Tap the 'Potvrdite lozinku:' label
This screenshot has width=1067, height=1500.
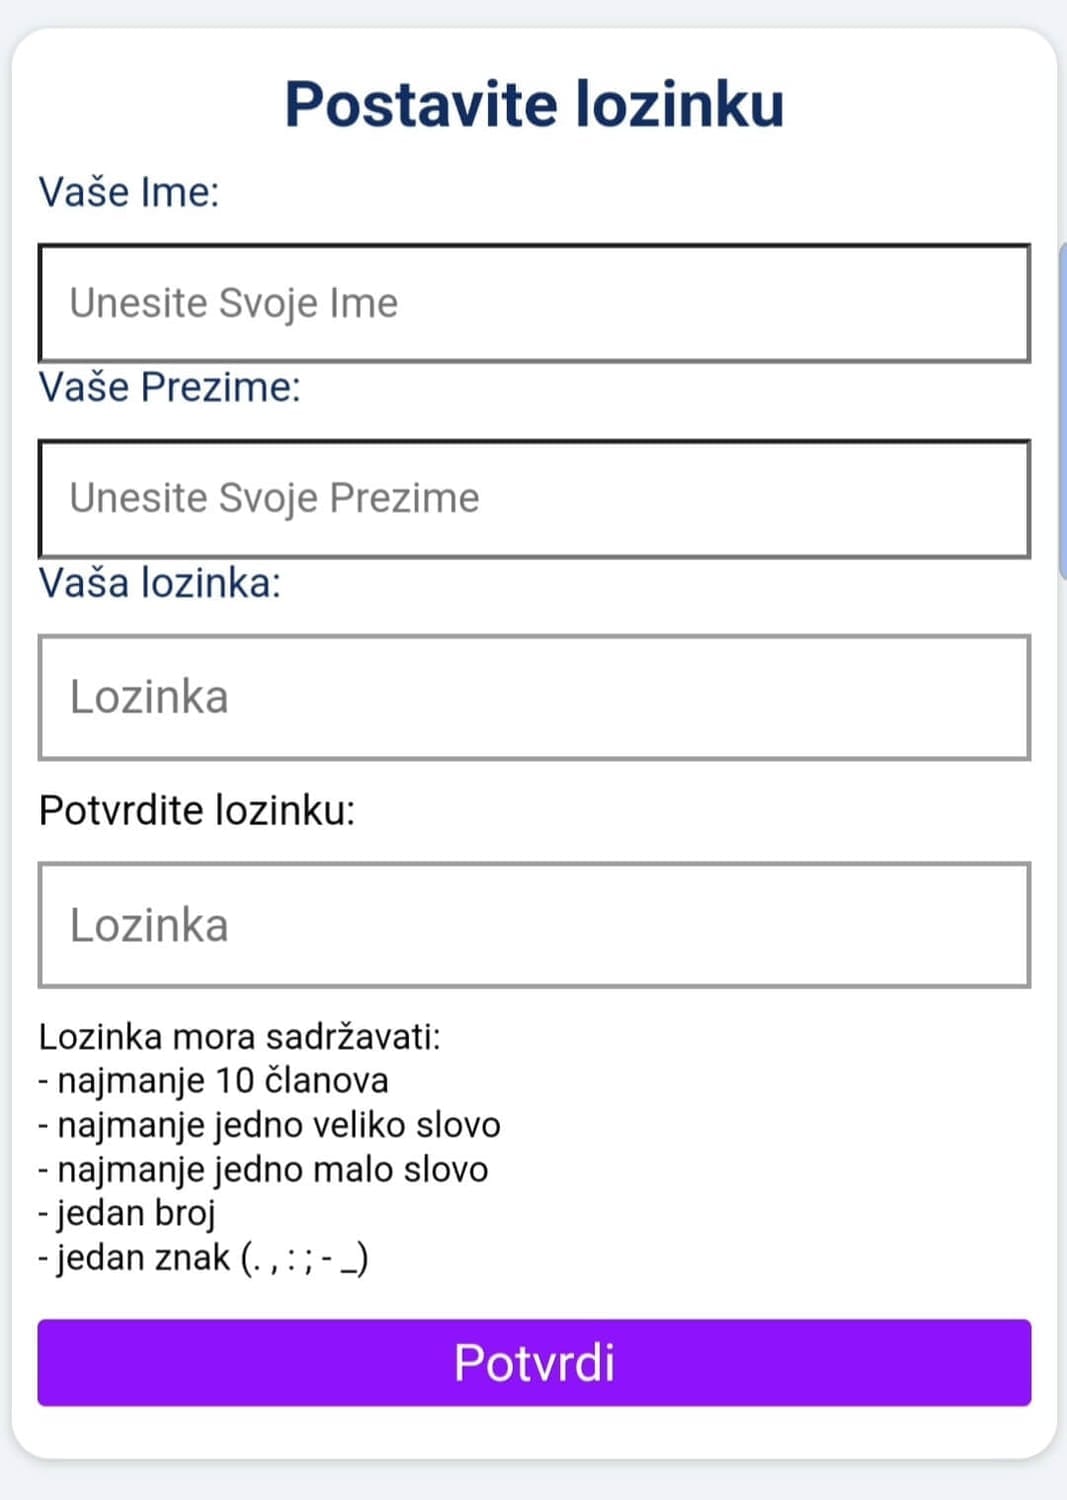[x=196, y=810]
